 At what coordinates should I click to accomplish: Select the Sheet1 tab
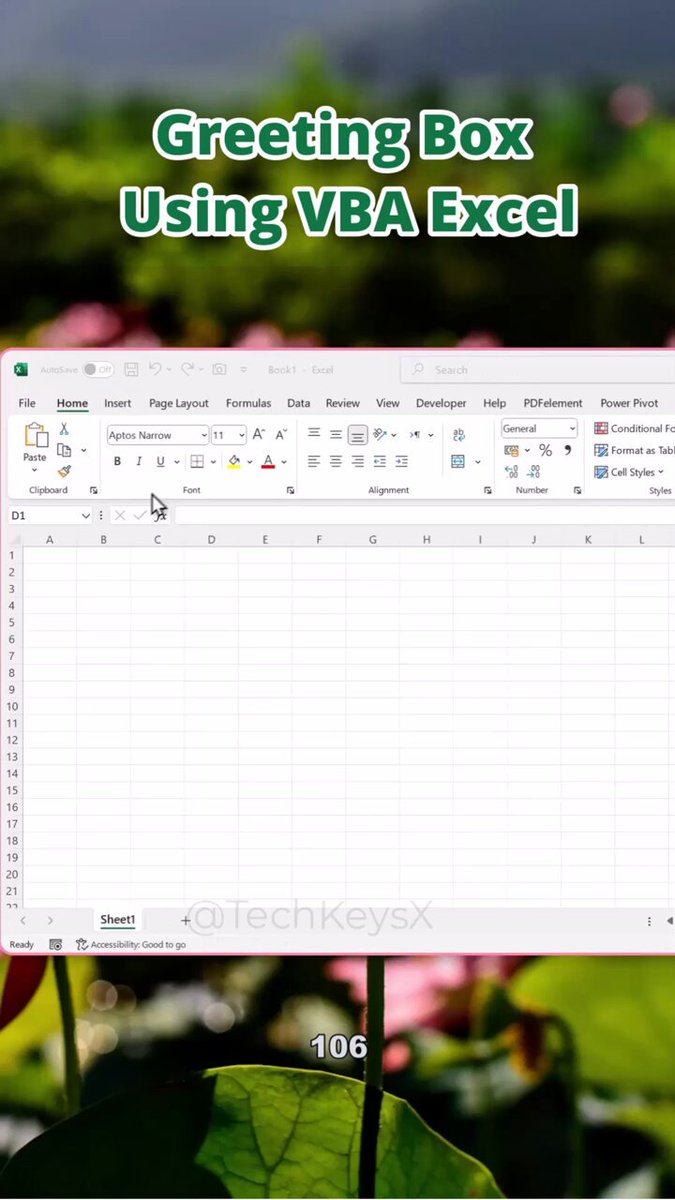[117, 920]
